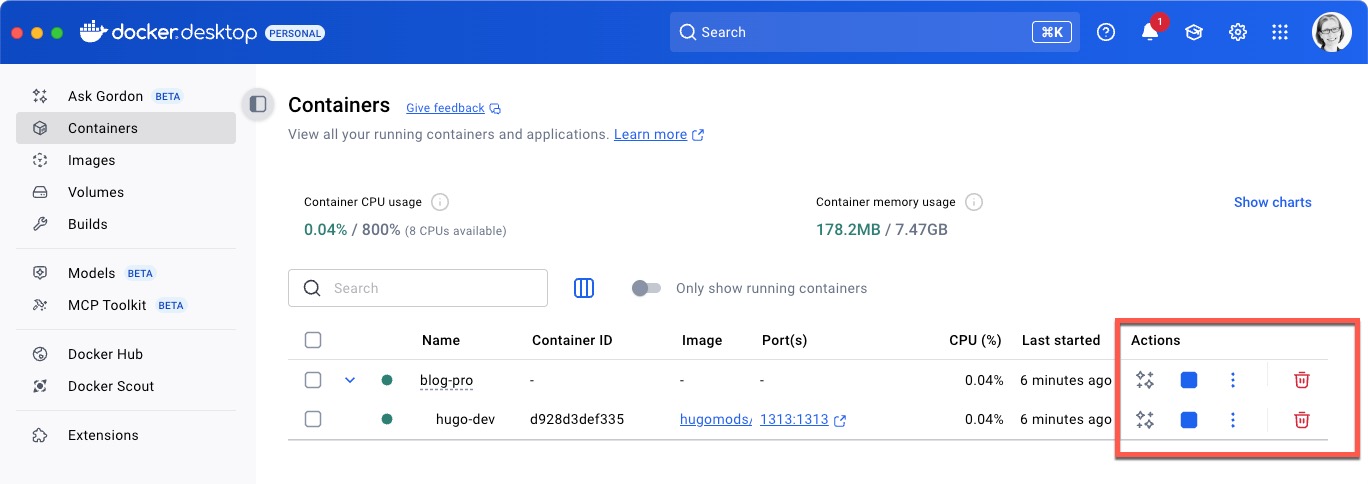Screen dimensions: 1368x484
Task: Collapse the sidebar panel toggle
Action: [x=258, y=104]
